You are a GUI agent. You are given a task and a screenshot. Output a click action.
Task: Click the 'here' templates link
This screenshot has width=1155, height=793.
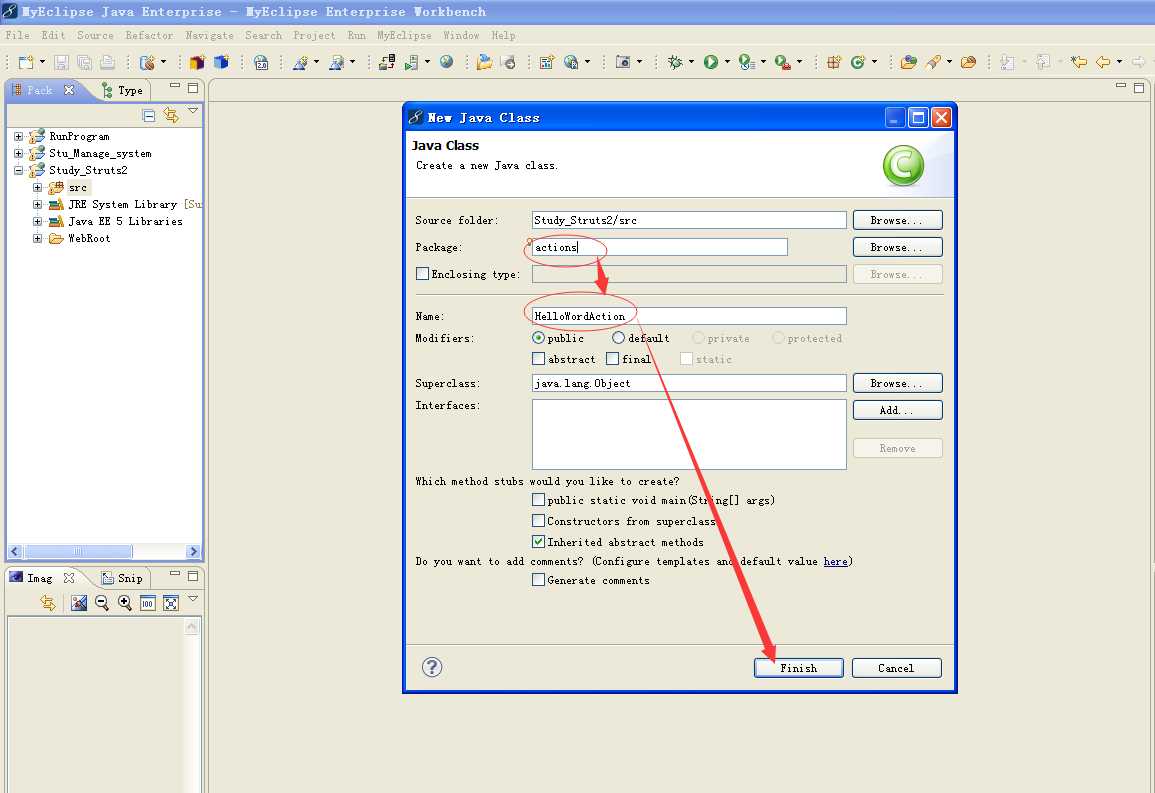click(835, 561)
